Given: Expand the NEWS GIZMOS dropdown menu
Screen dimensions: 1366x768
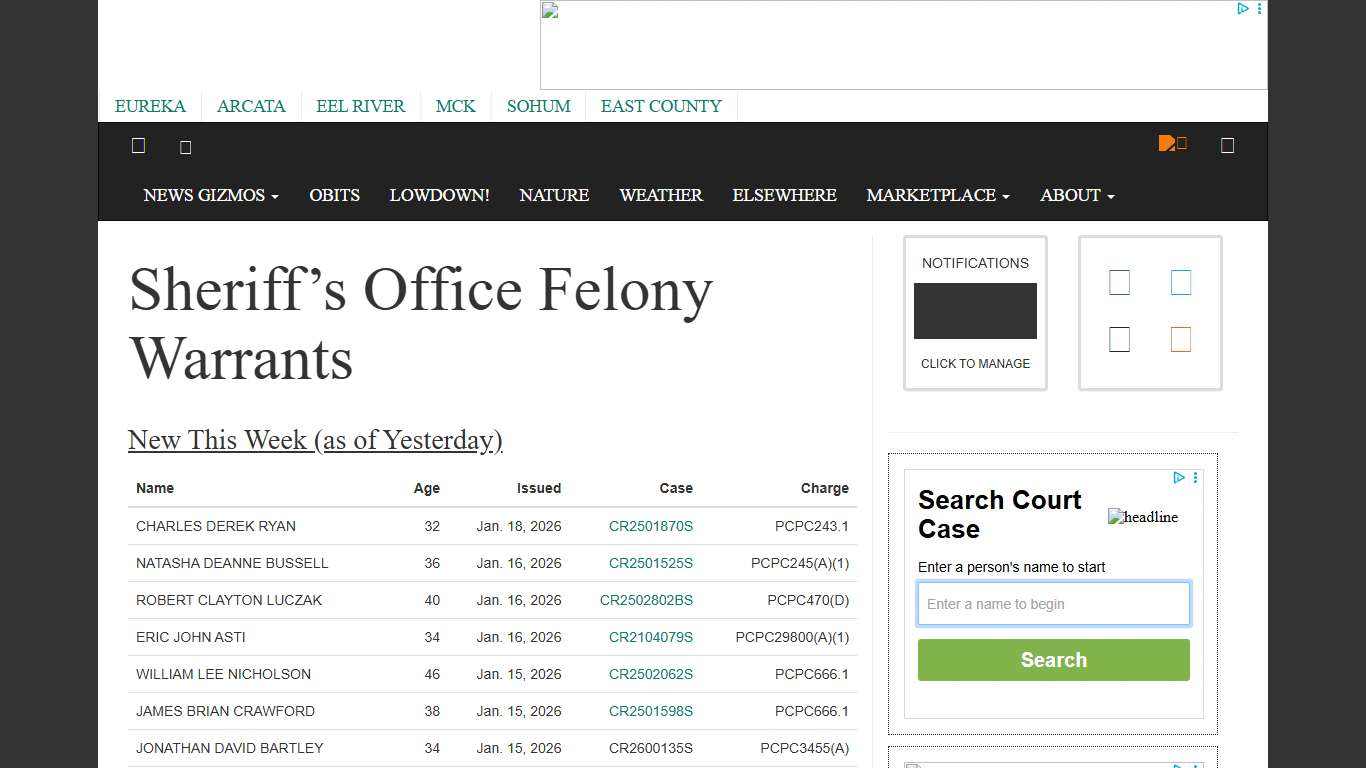Looking at the screenshot, I should point(210,195).
